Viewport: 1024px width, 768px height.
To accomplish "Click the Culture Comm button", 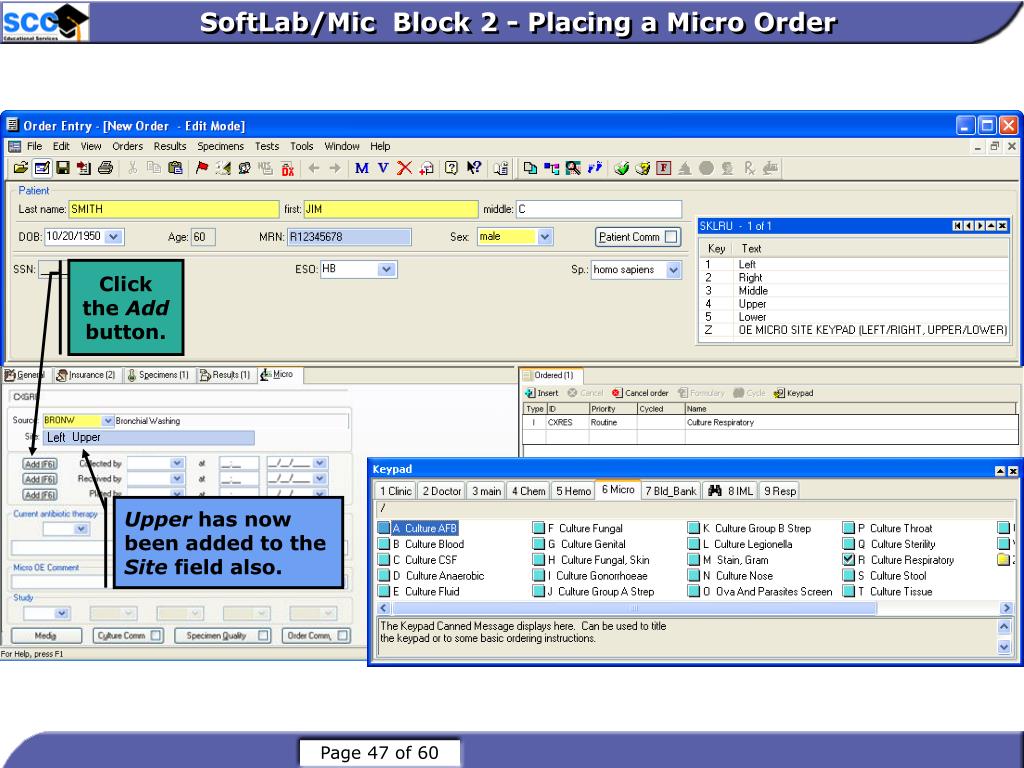I will click(x=128, y=635).
